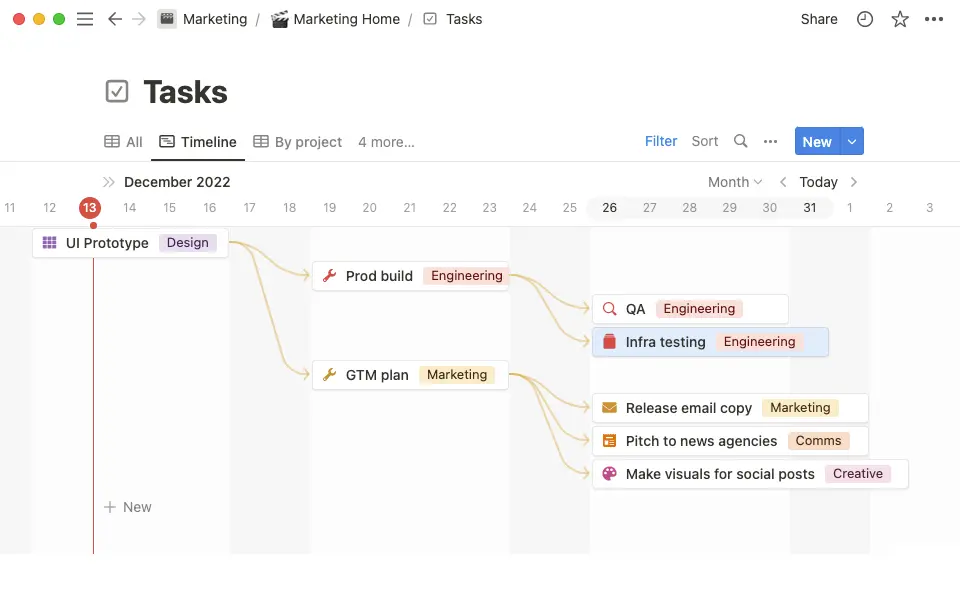Favorite the Tasks page with the star icon
Viewport: 960px width, 600px height.
click(x=899, y=18)
